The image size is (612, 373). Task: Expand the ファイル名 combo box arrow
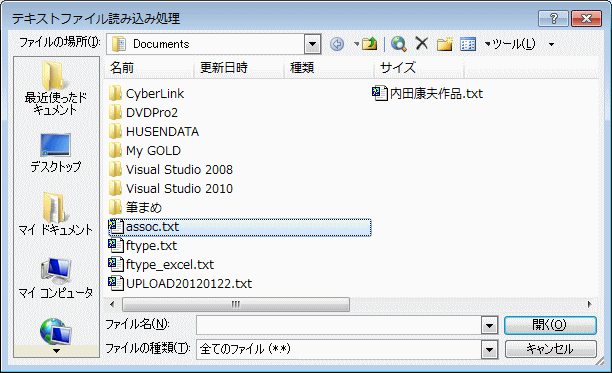click(489, 325)
